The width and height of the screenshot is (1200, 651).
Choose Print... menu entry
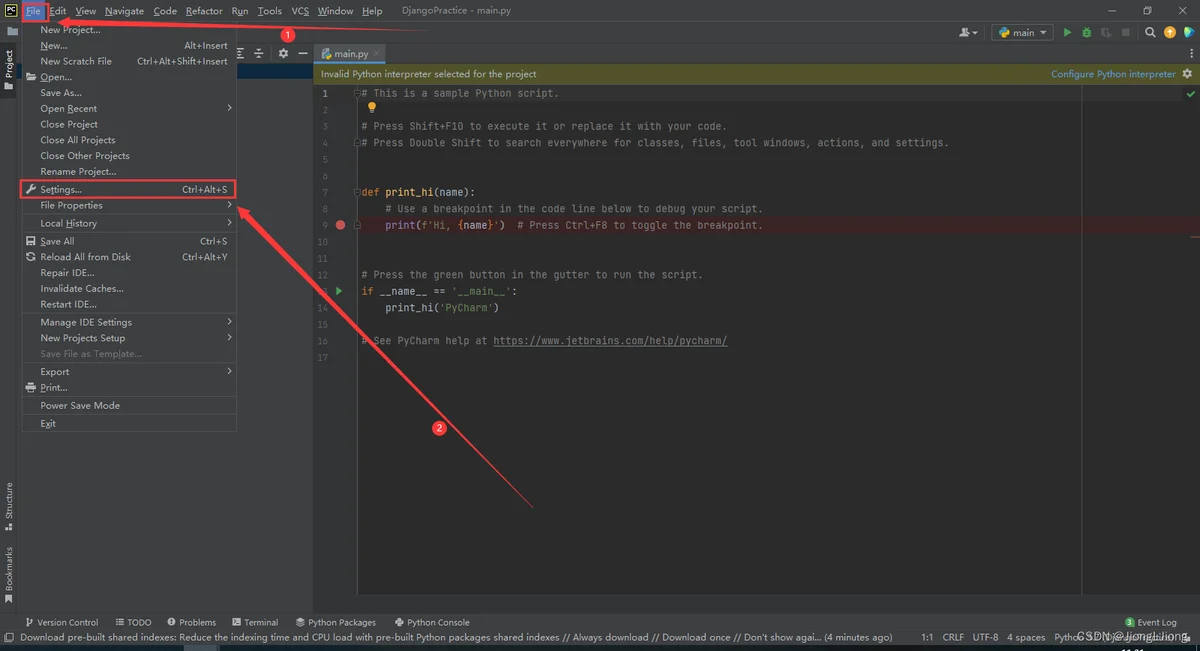point(128,388)
